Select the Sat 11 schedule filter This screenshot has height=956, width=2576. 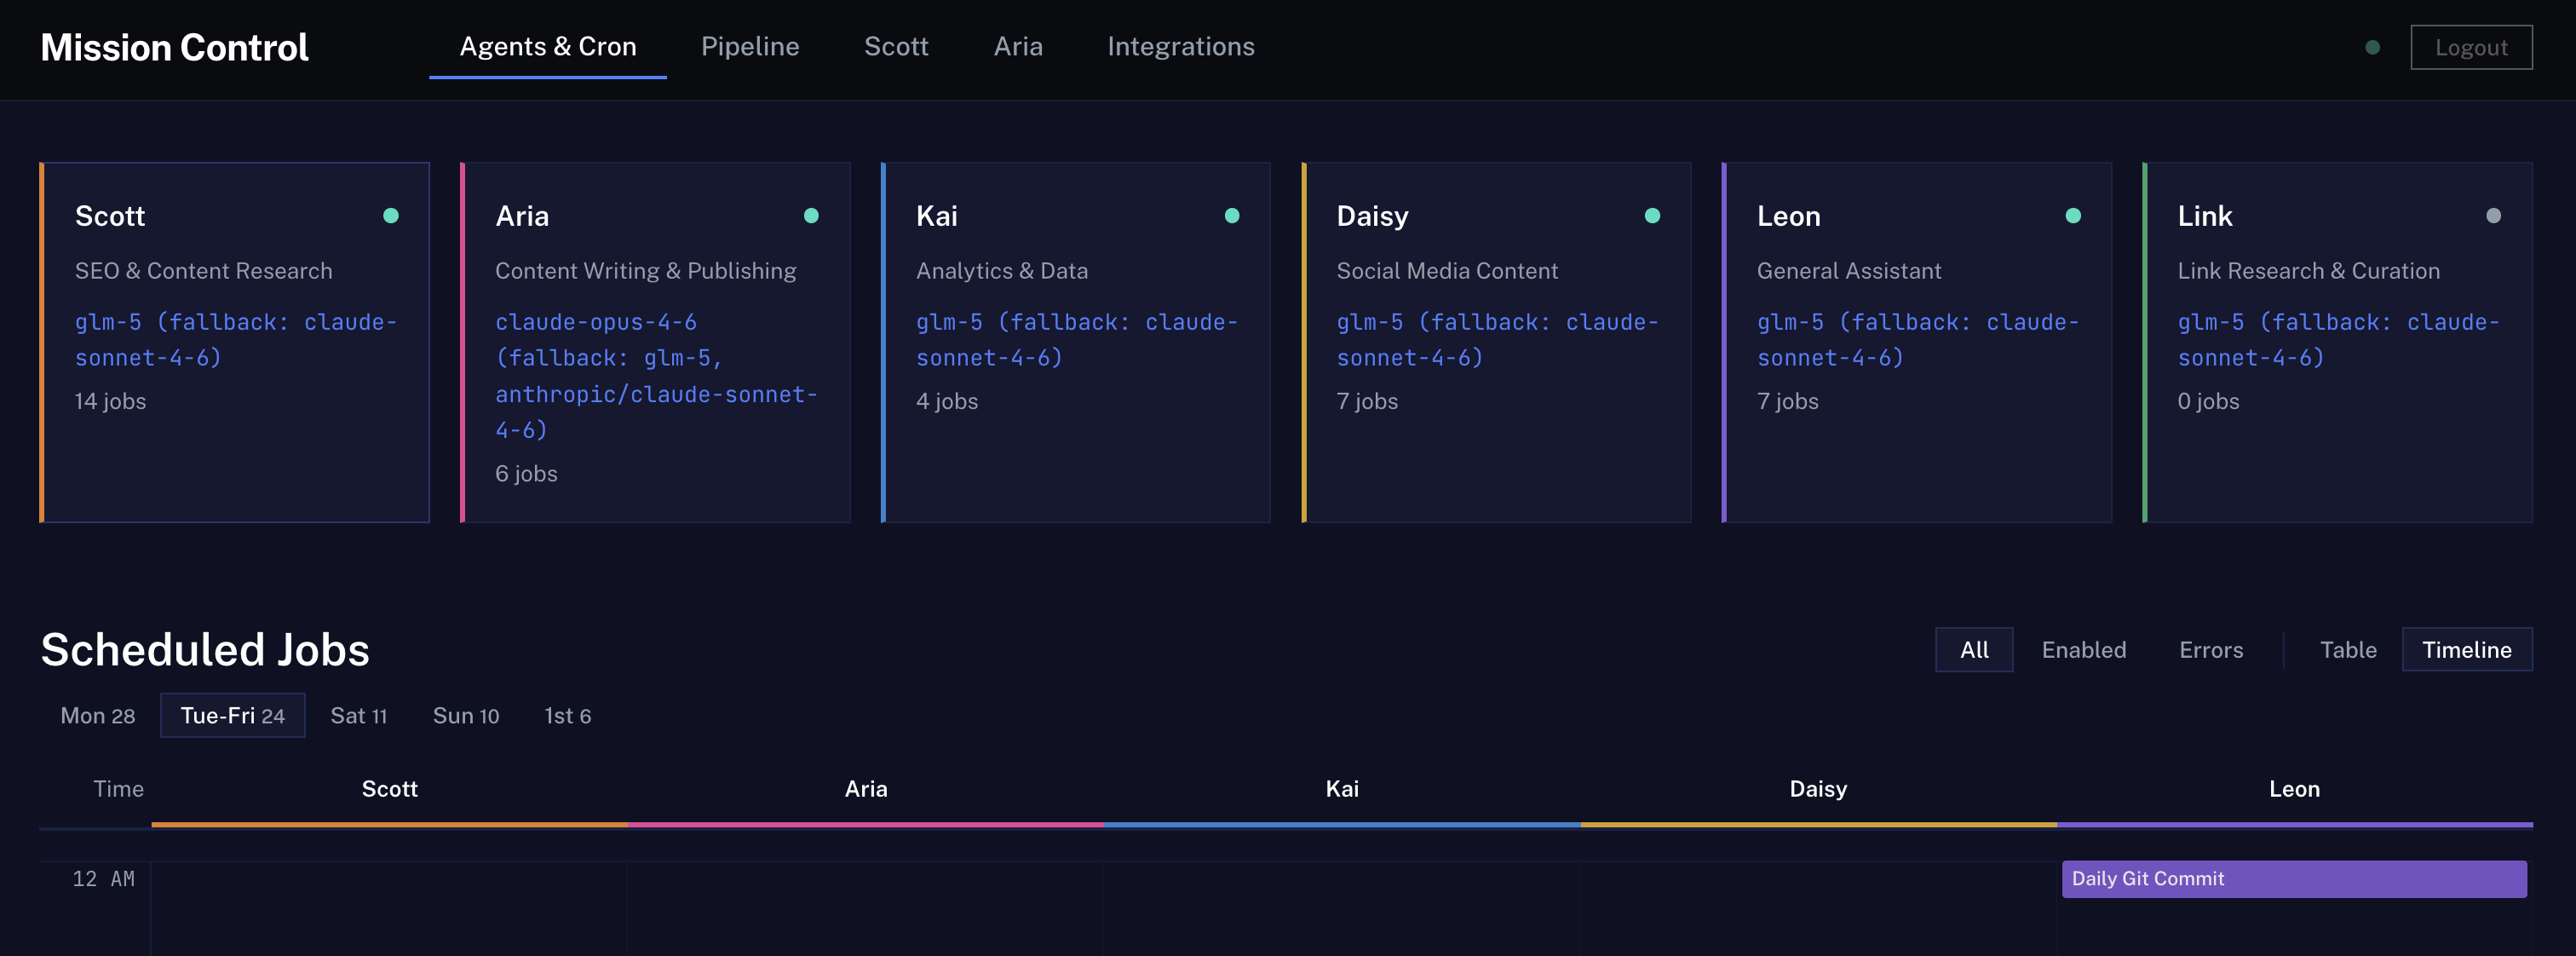[359, 715]
